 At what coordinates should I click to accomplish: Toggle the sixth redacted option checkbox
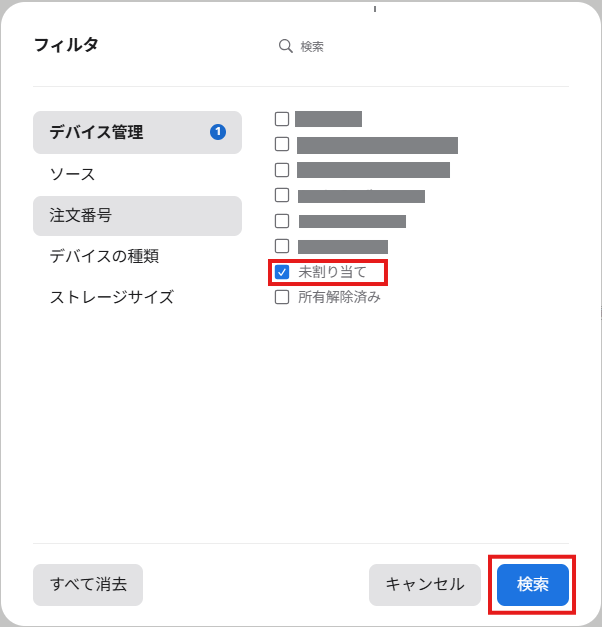(x=282, y=246)
